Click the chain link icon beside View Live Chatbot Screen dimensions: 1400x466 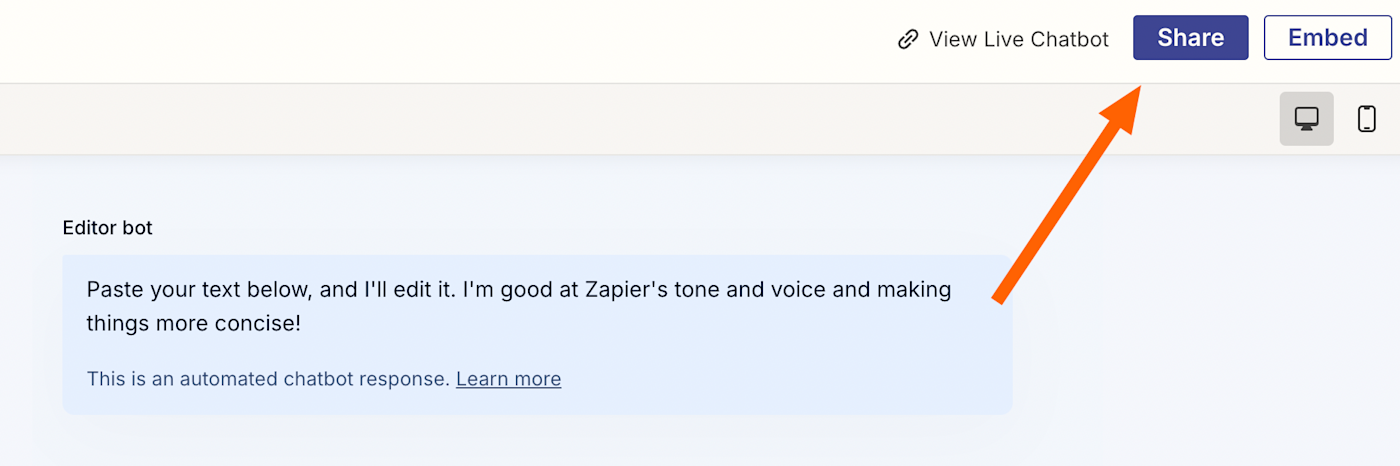click(x=908, y=40)
